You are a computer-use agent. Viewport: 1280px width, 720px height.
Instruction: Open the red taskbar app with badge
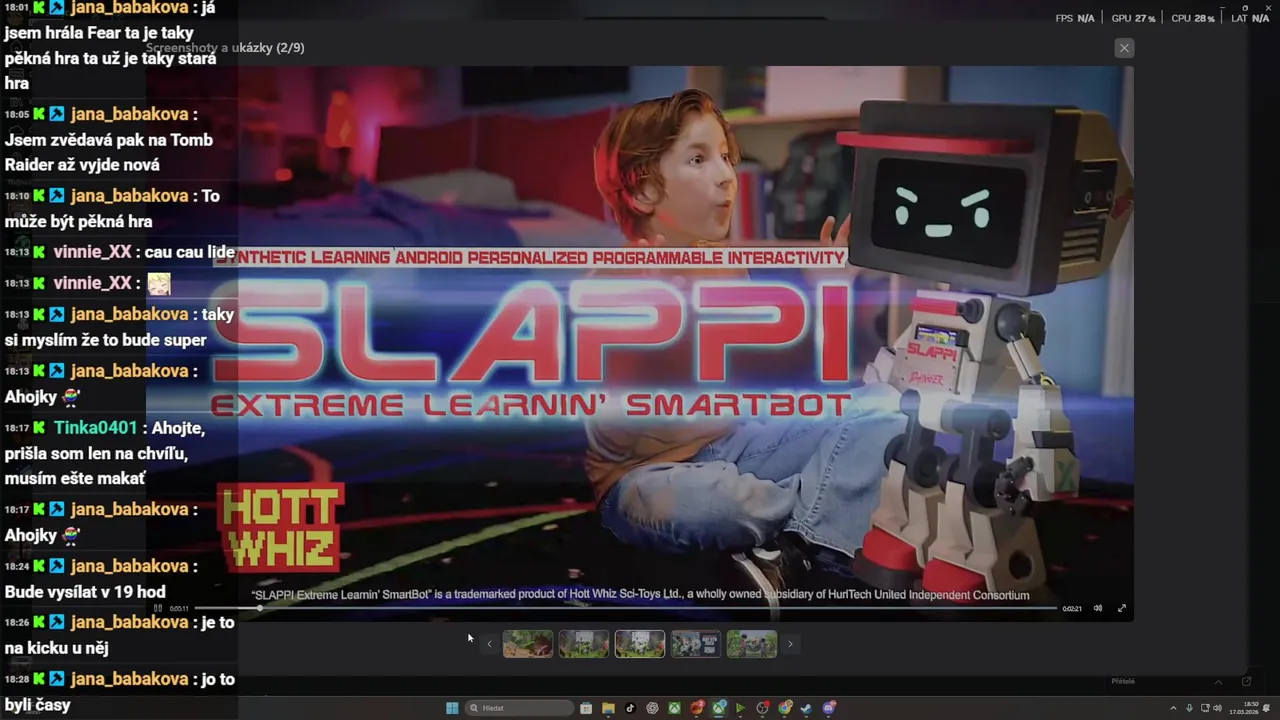click(x=697, y=708)
